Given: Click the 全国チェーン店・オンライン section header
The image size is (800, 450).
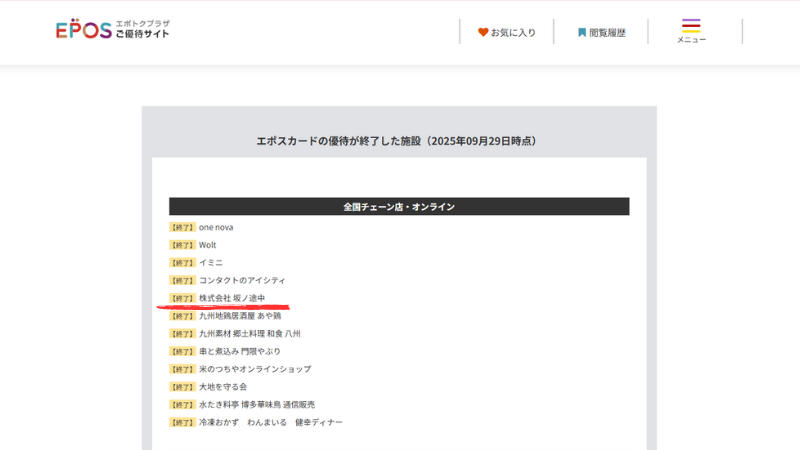Looking at the screenshot, I should (398, 207).
